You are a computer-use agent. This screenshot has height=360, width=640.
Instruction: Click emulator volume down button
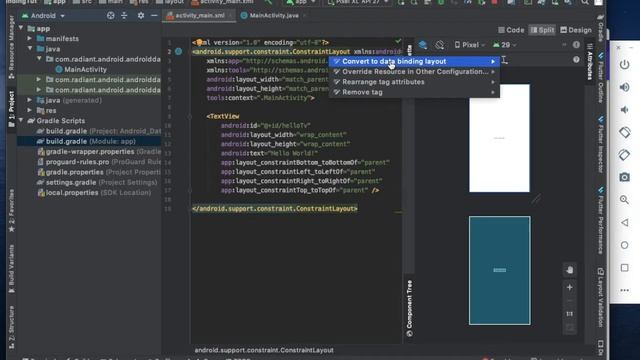(624, 109)
